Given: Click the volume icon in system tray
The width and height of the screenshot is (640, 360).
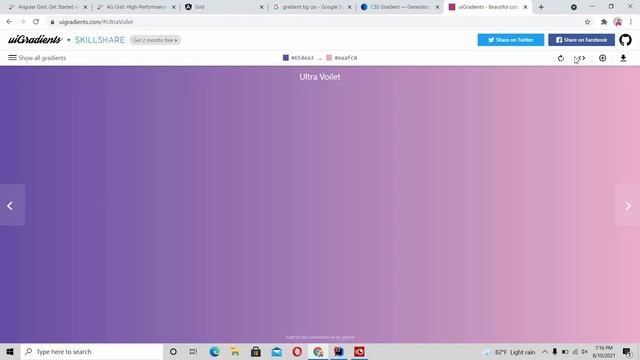Looking at the screenshot, I should tap(585, 351).
